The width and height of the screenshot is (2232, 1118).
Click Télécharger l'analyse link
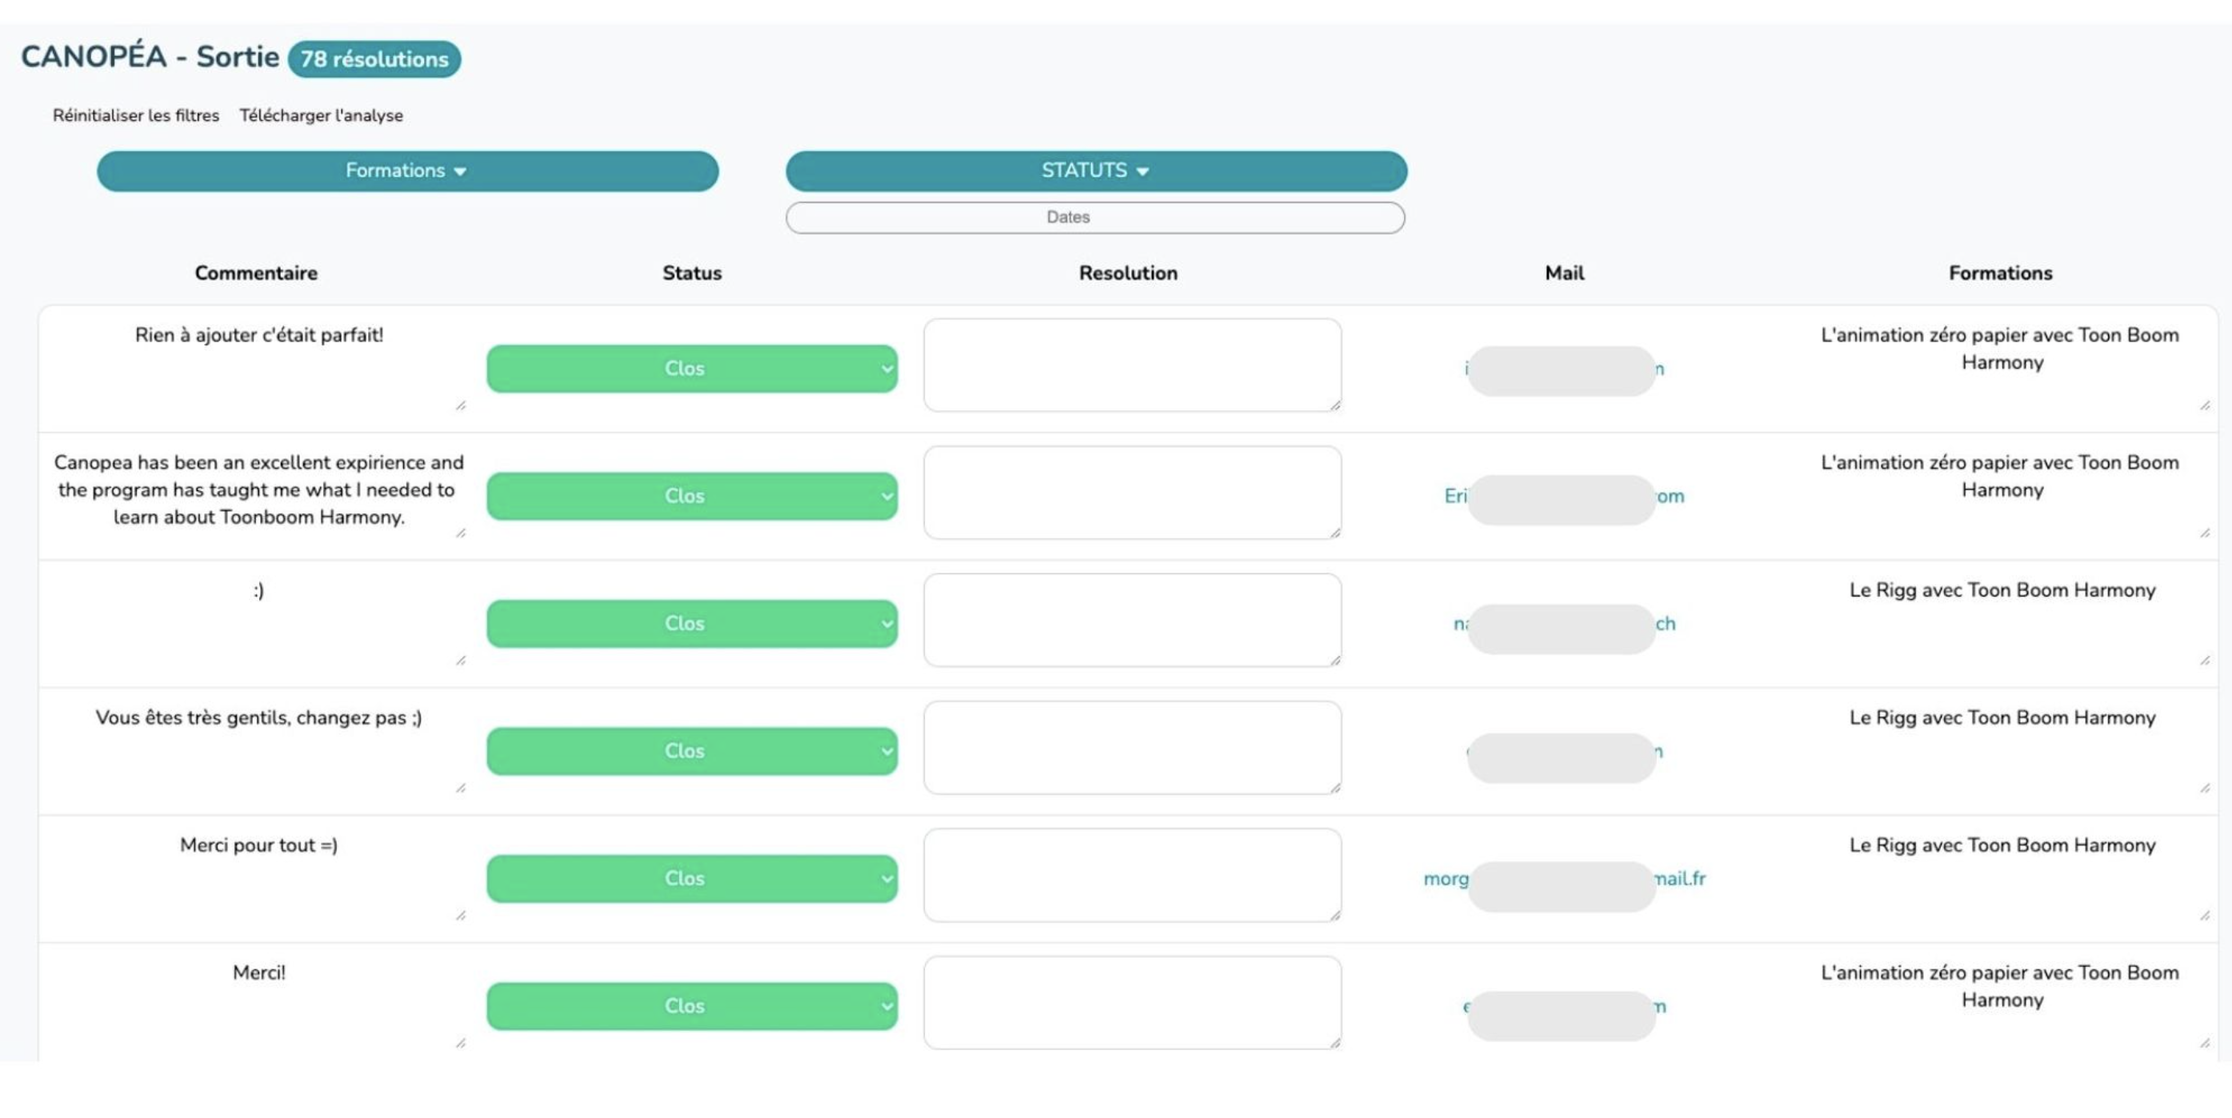321,115
